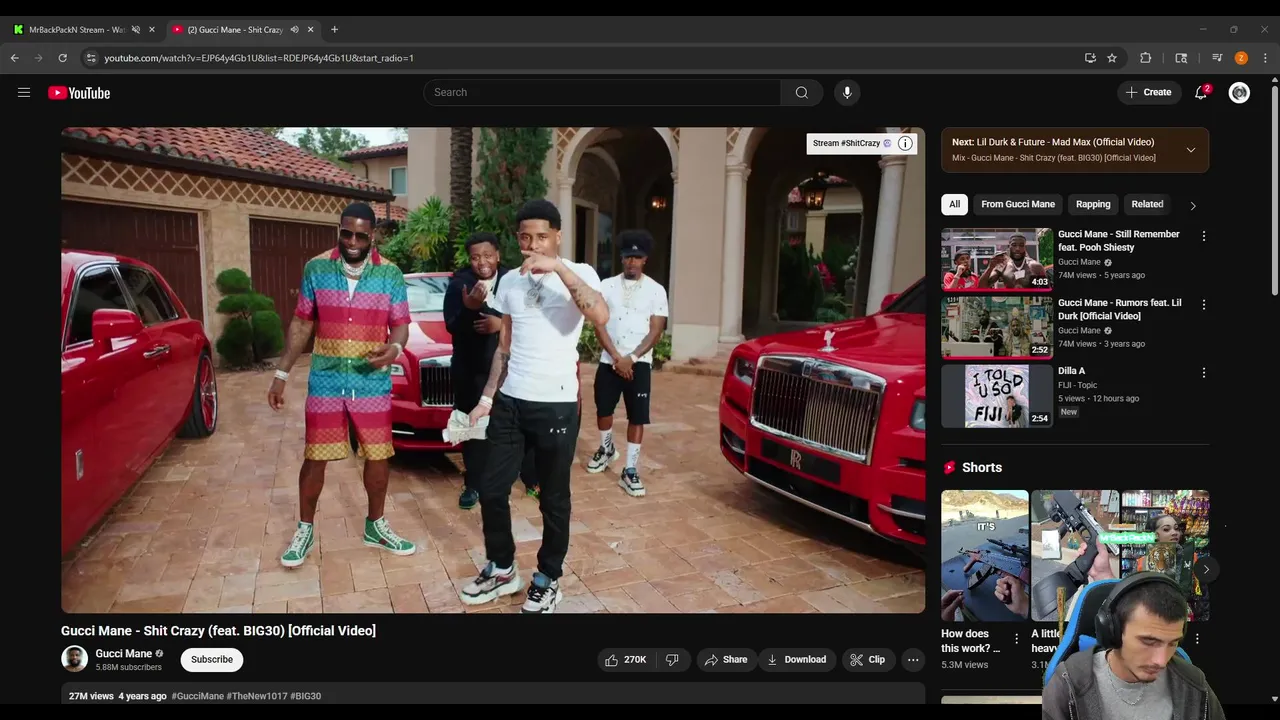This screenshot has width=1280, height=720.
Task: Select the All filter chip
Action: tap(954, 204)
